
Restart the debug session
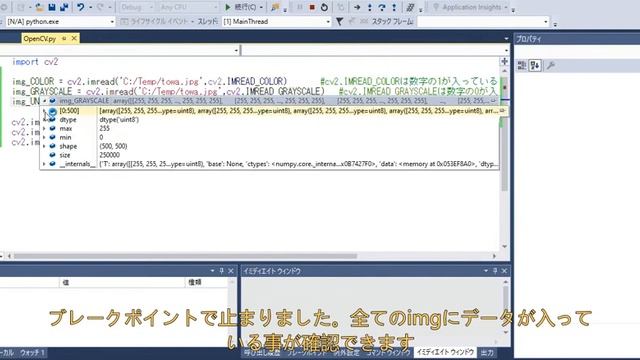[x=324, y=7]
